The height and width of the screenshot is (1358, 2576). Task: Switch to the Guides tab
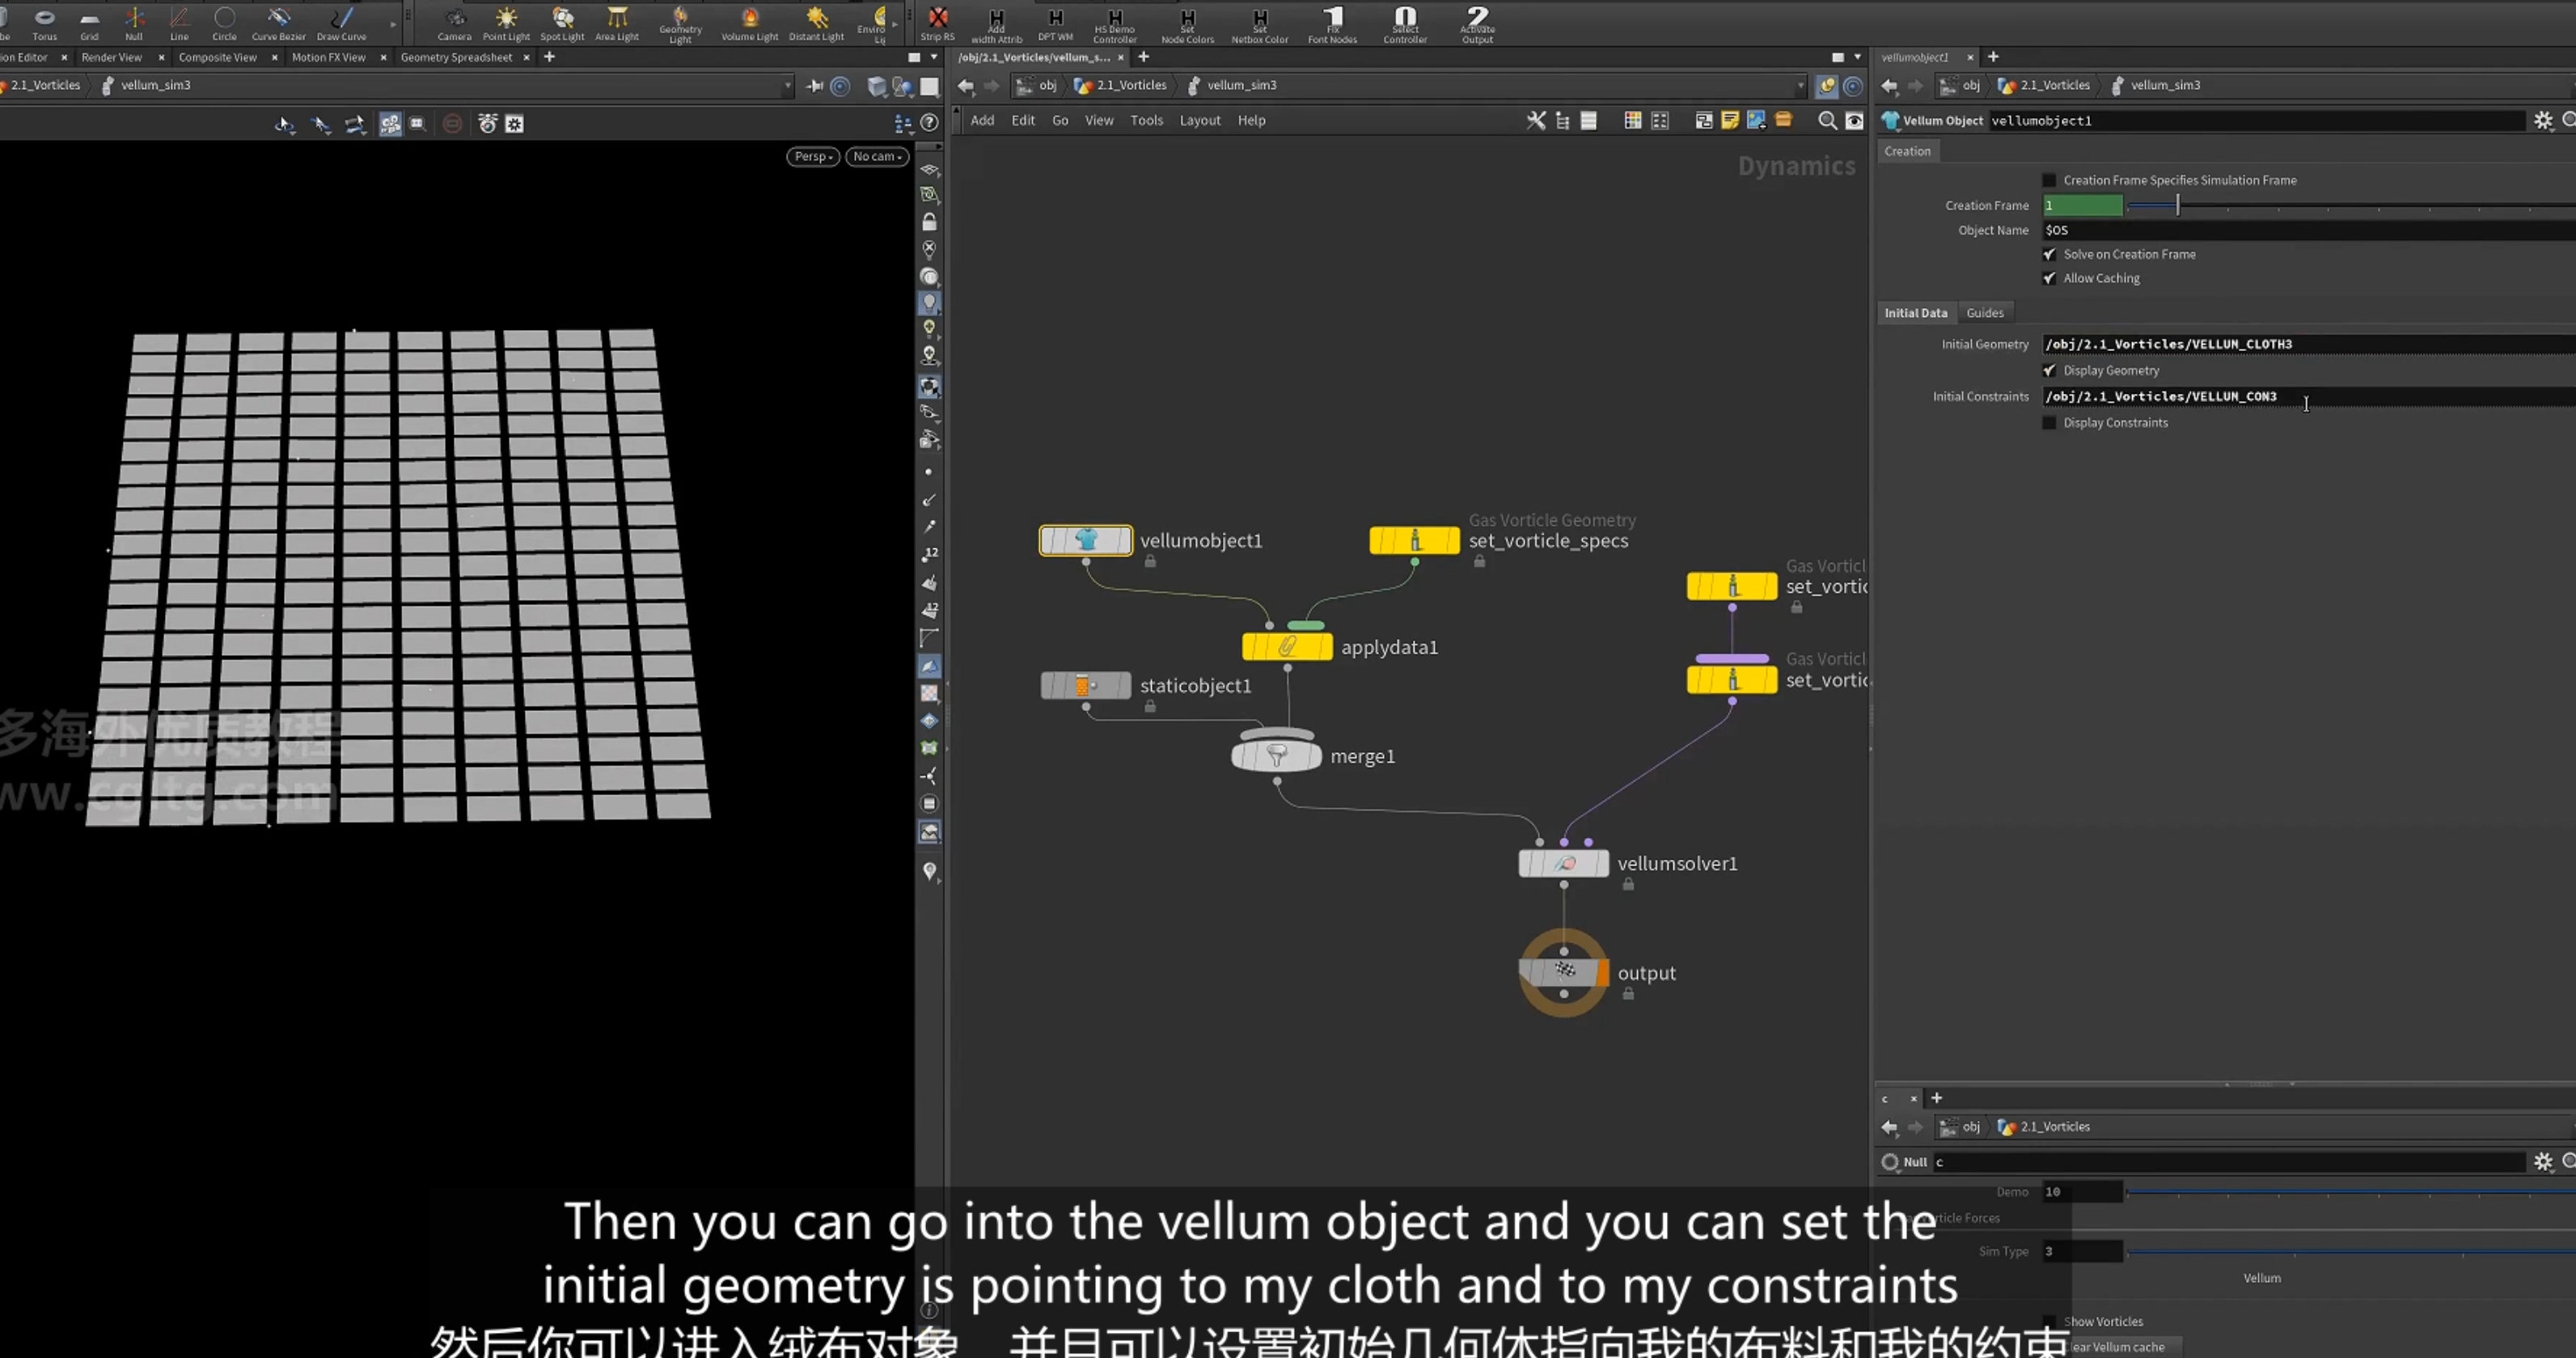pyautogui.click(x=1984, y=313)
